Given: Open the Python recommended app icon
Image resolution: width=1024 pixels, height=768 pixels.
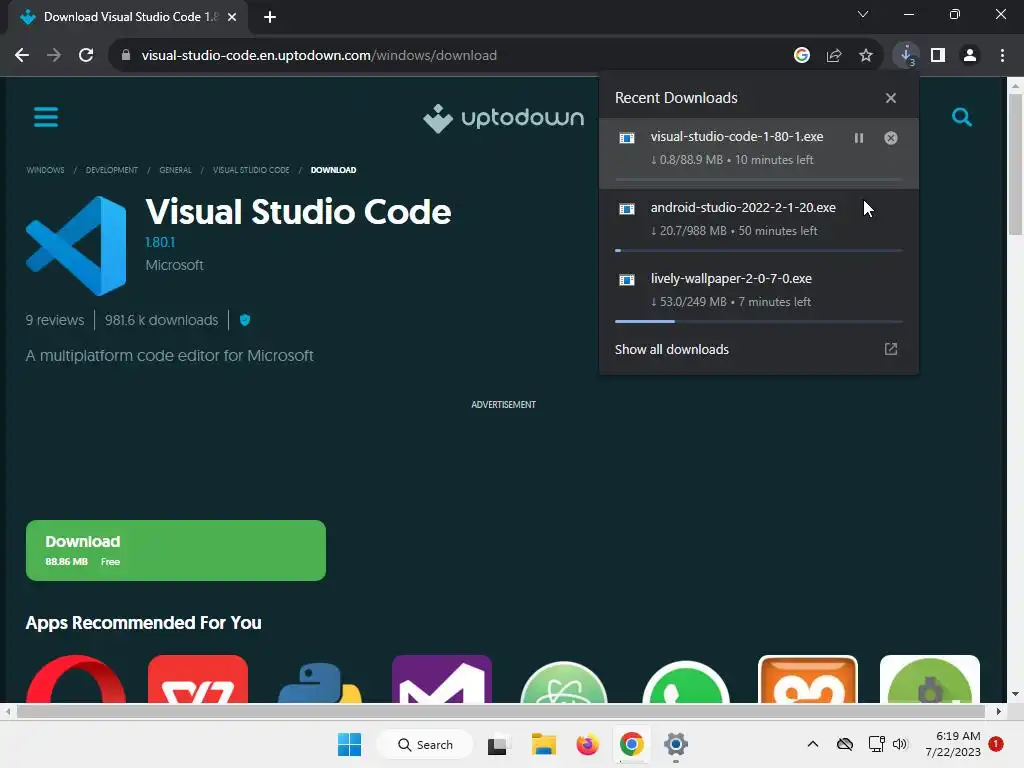Looking at the screenshot, I should tap(320, 682).
